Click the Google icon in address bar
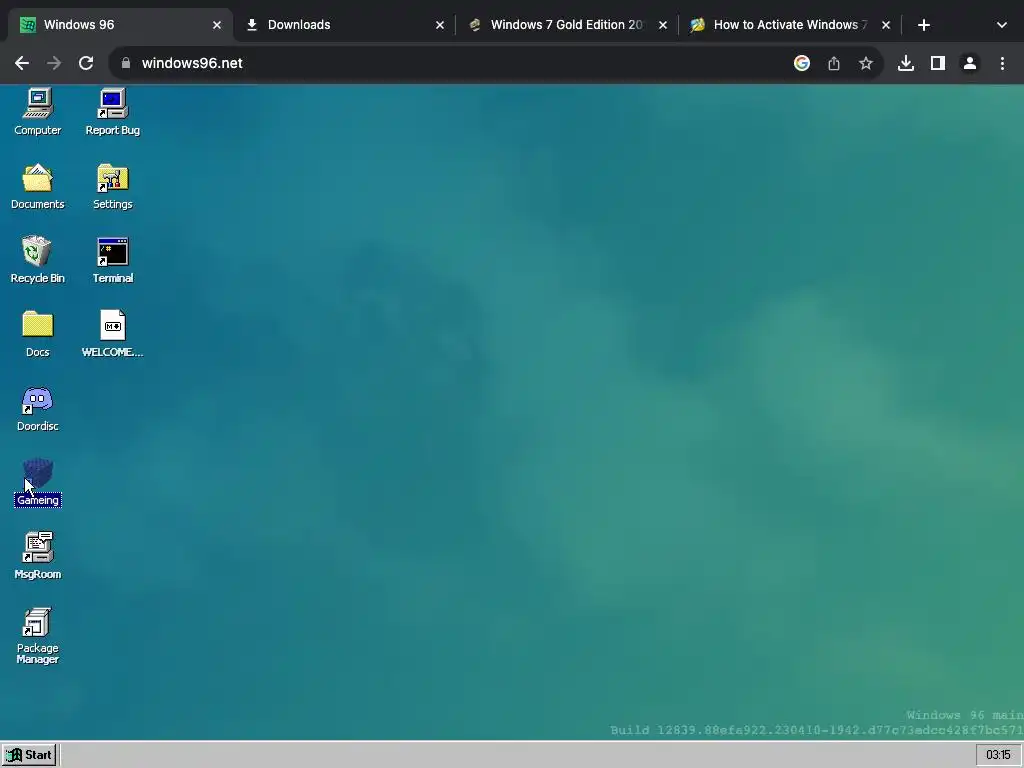1024x768 pixels. 802,63
